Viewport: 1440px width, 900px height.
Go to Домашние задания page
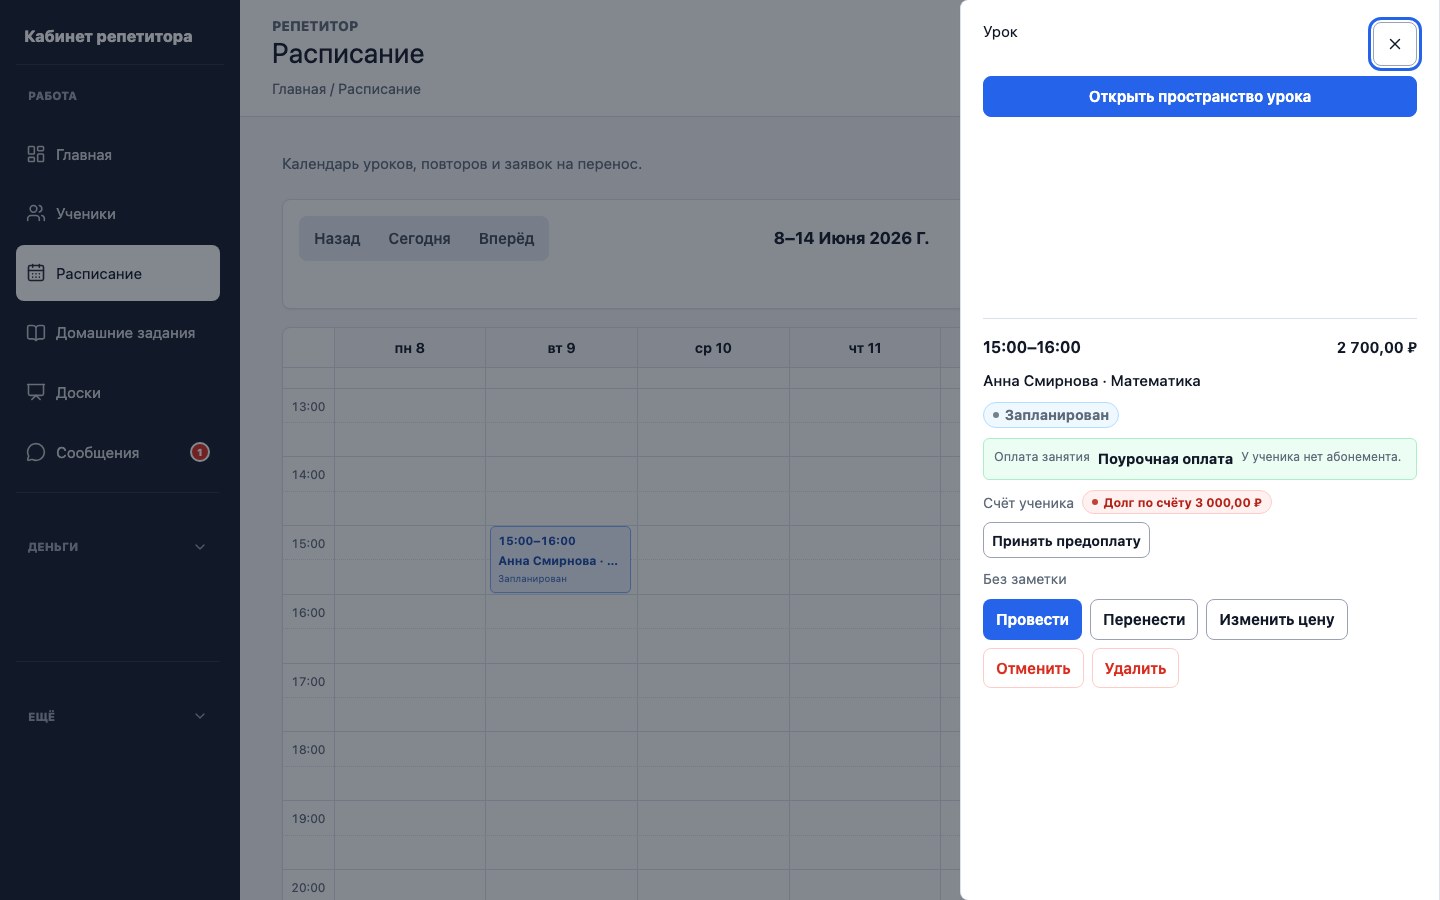pyautogui.click(x=118, y=333)
